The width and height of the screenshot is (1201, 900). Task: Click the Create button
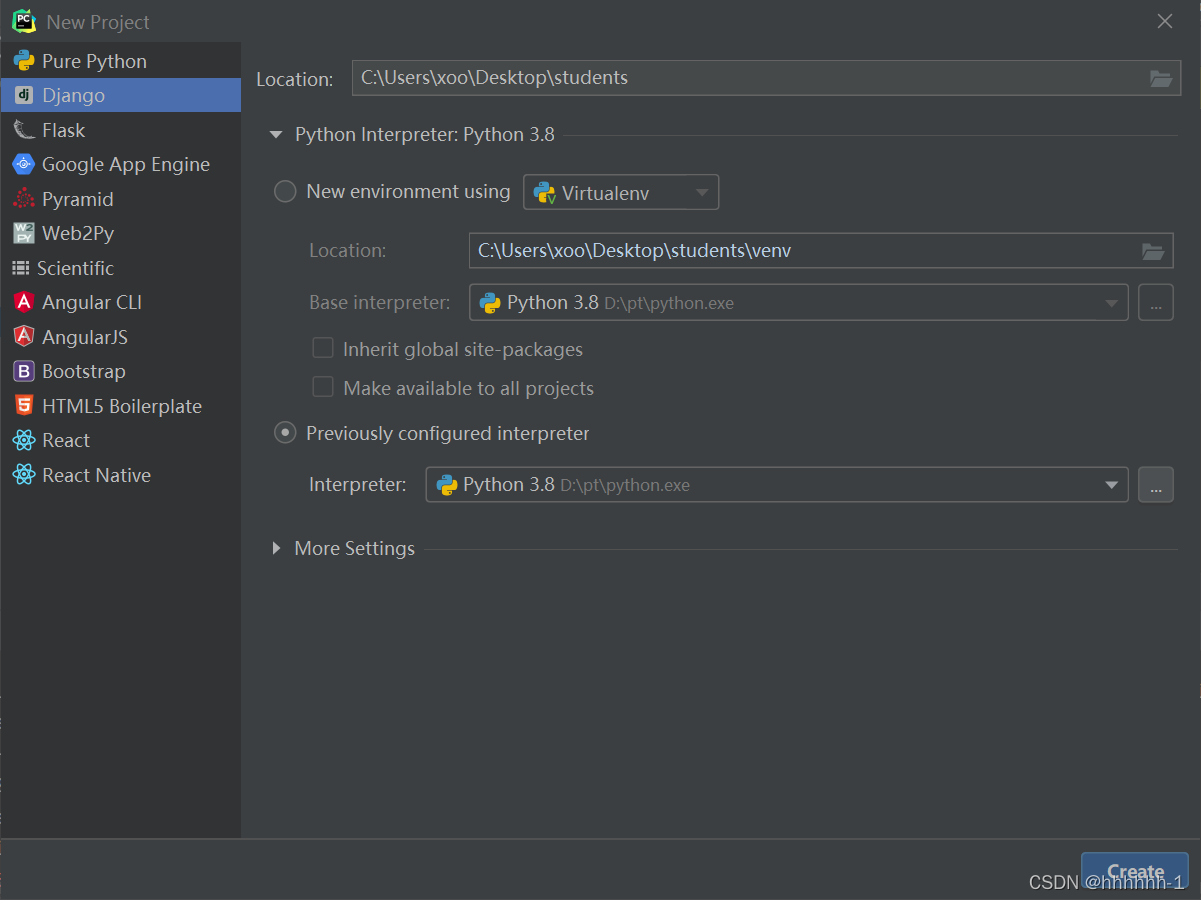[x=1135, y=872]
